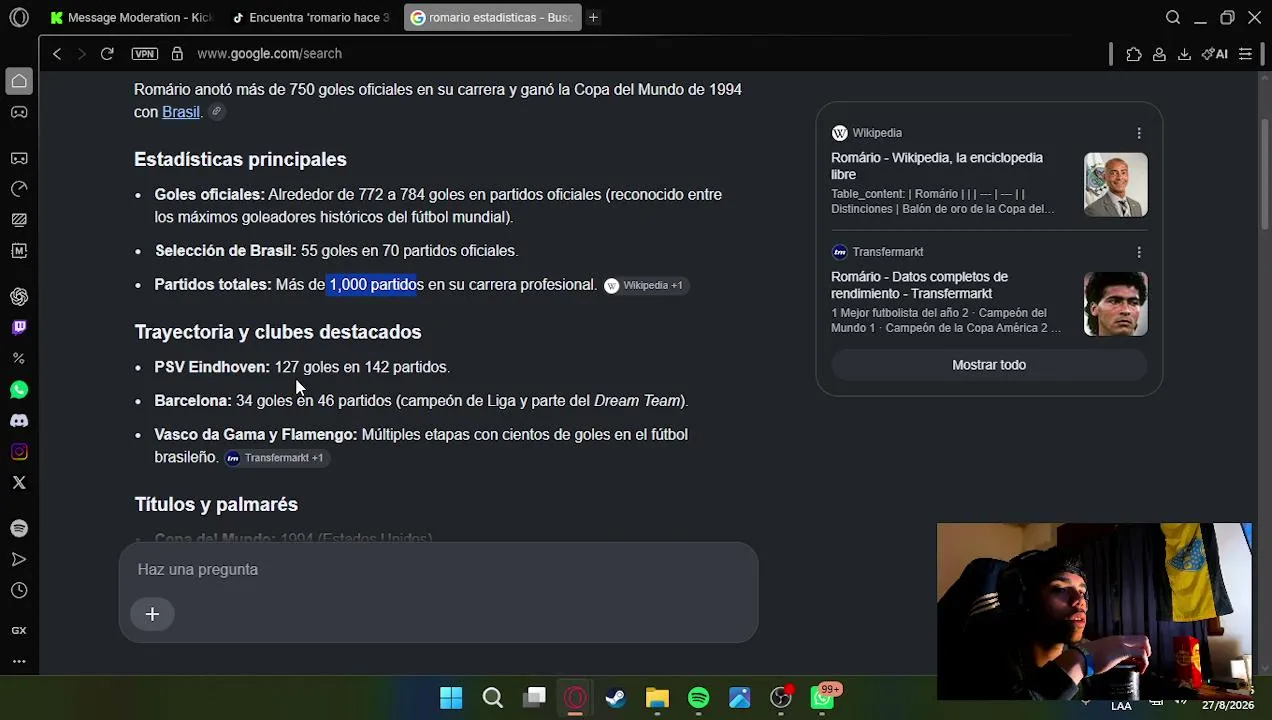This screenshot has height=720, width=1272.
Task: Open the percent deals sidebar icon
Action: coord(19,358)
